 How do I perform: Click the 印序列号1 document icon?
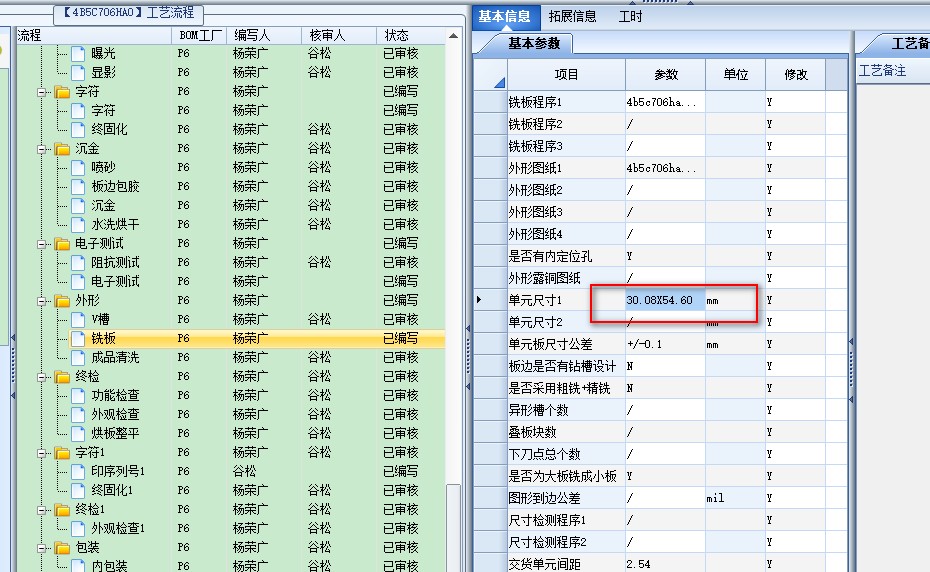(x=78, y=471)
